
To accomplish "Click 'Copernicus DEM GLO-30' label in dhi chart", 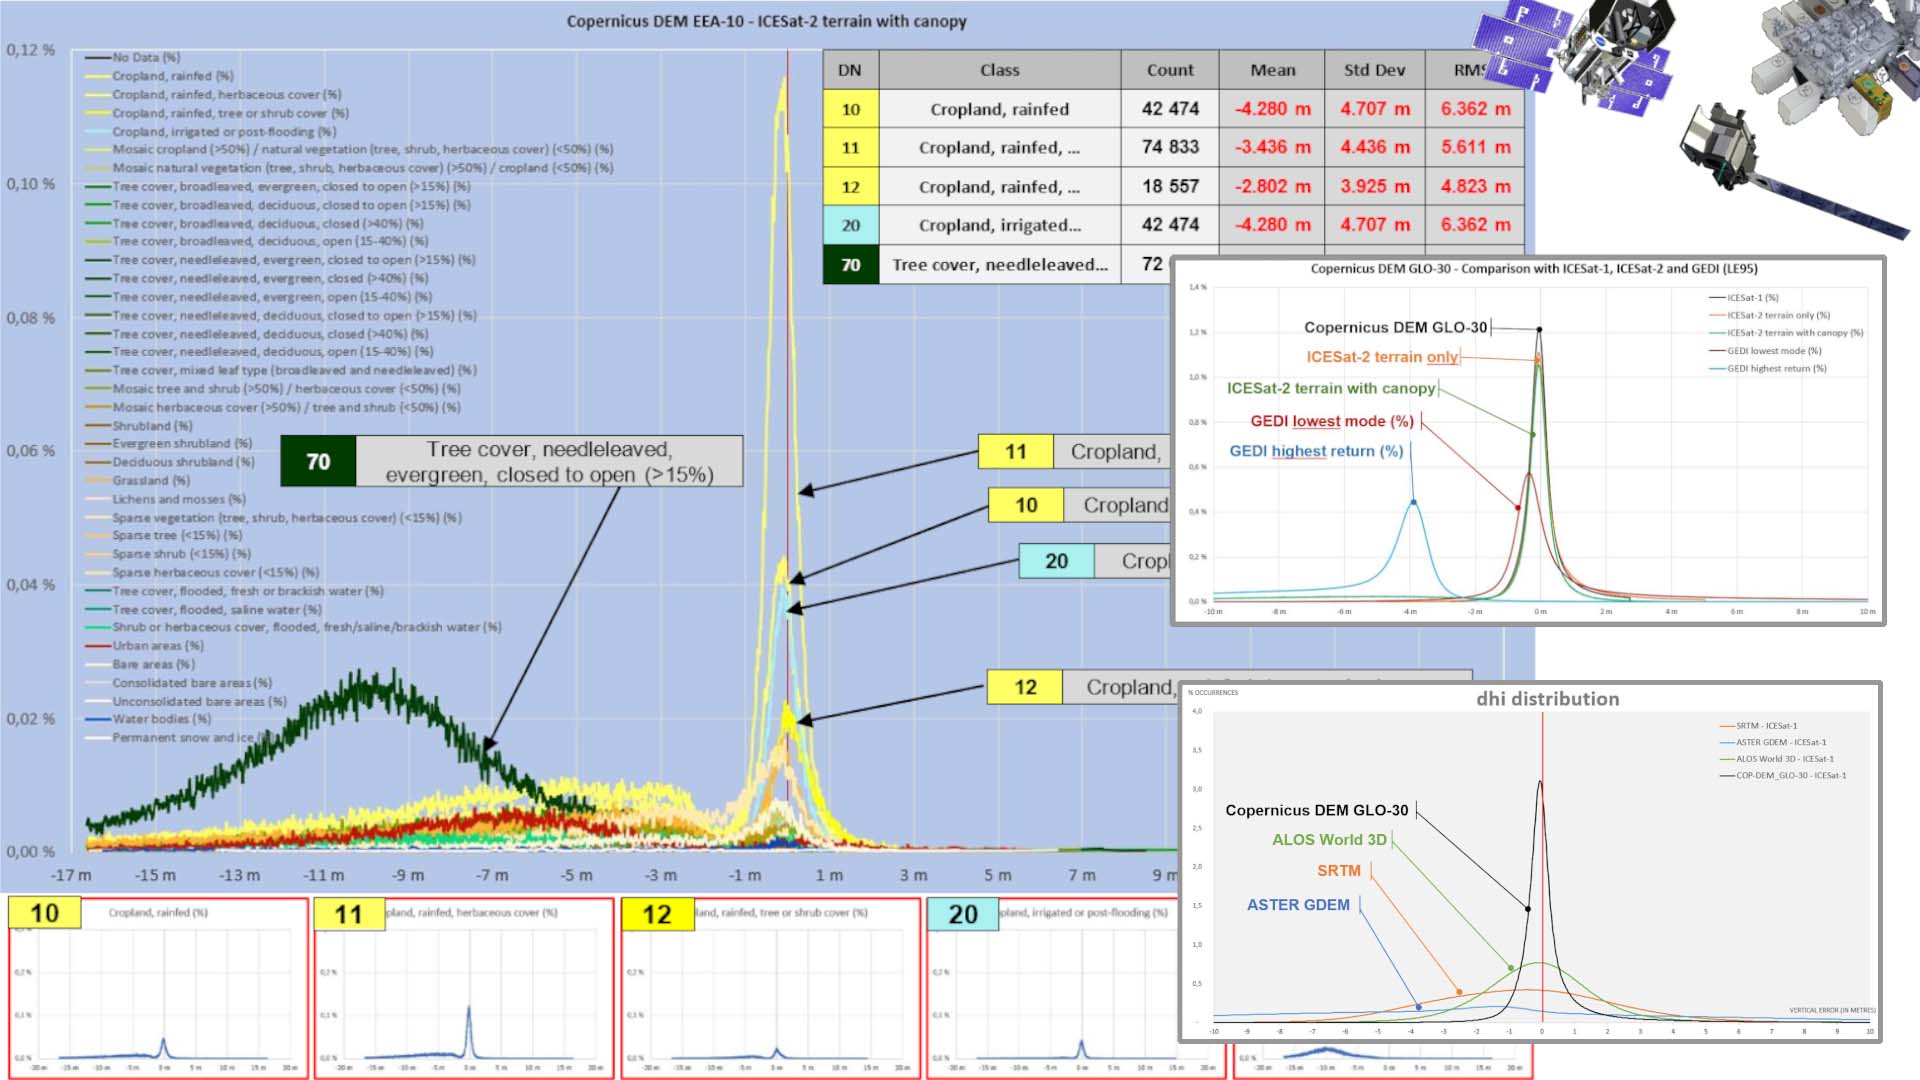I will 1316,810.
